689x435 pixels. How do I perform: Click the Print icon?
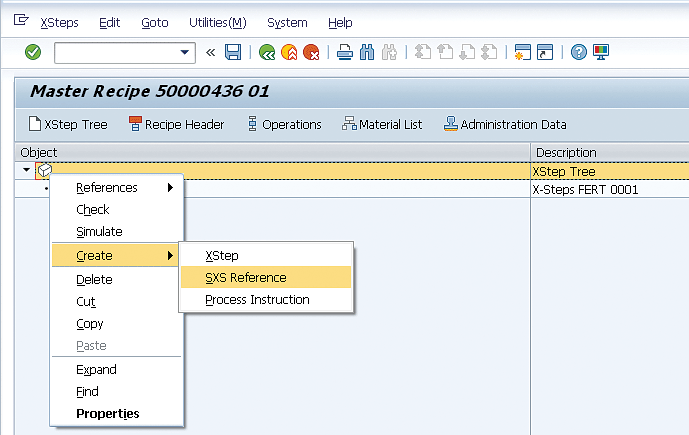pos(344,52)
